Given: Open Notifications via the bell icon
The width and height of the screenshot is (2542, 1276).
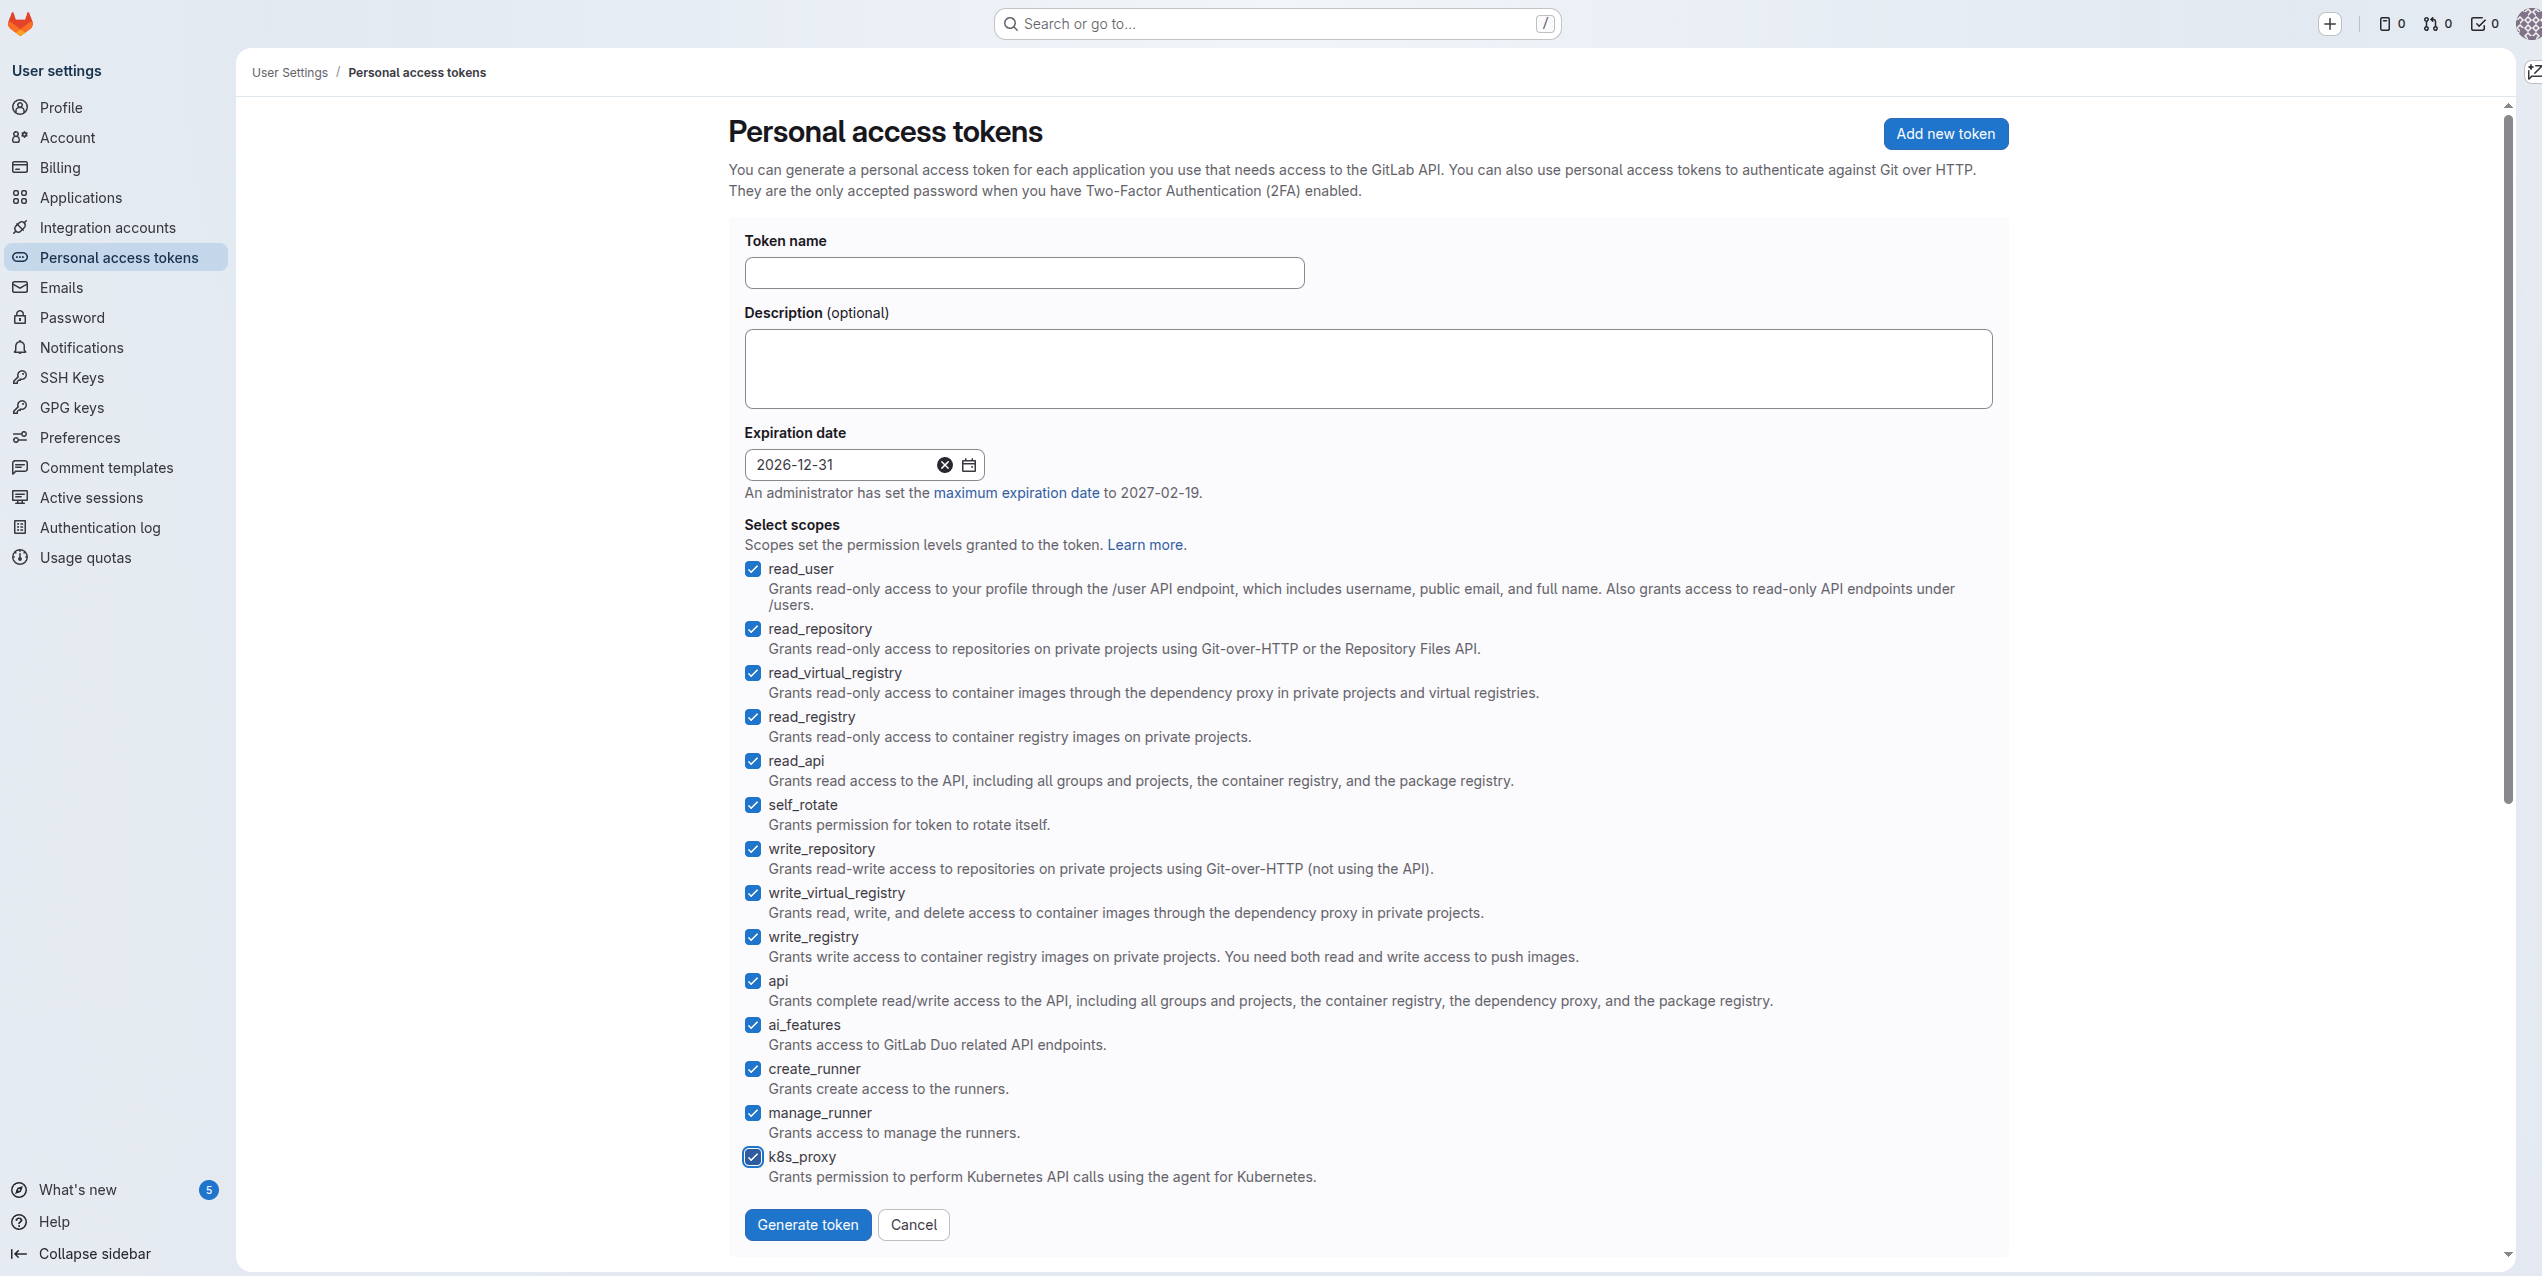Looking at the screenshot, I should pyautogui.click(x=82, y=347).
